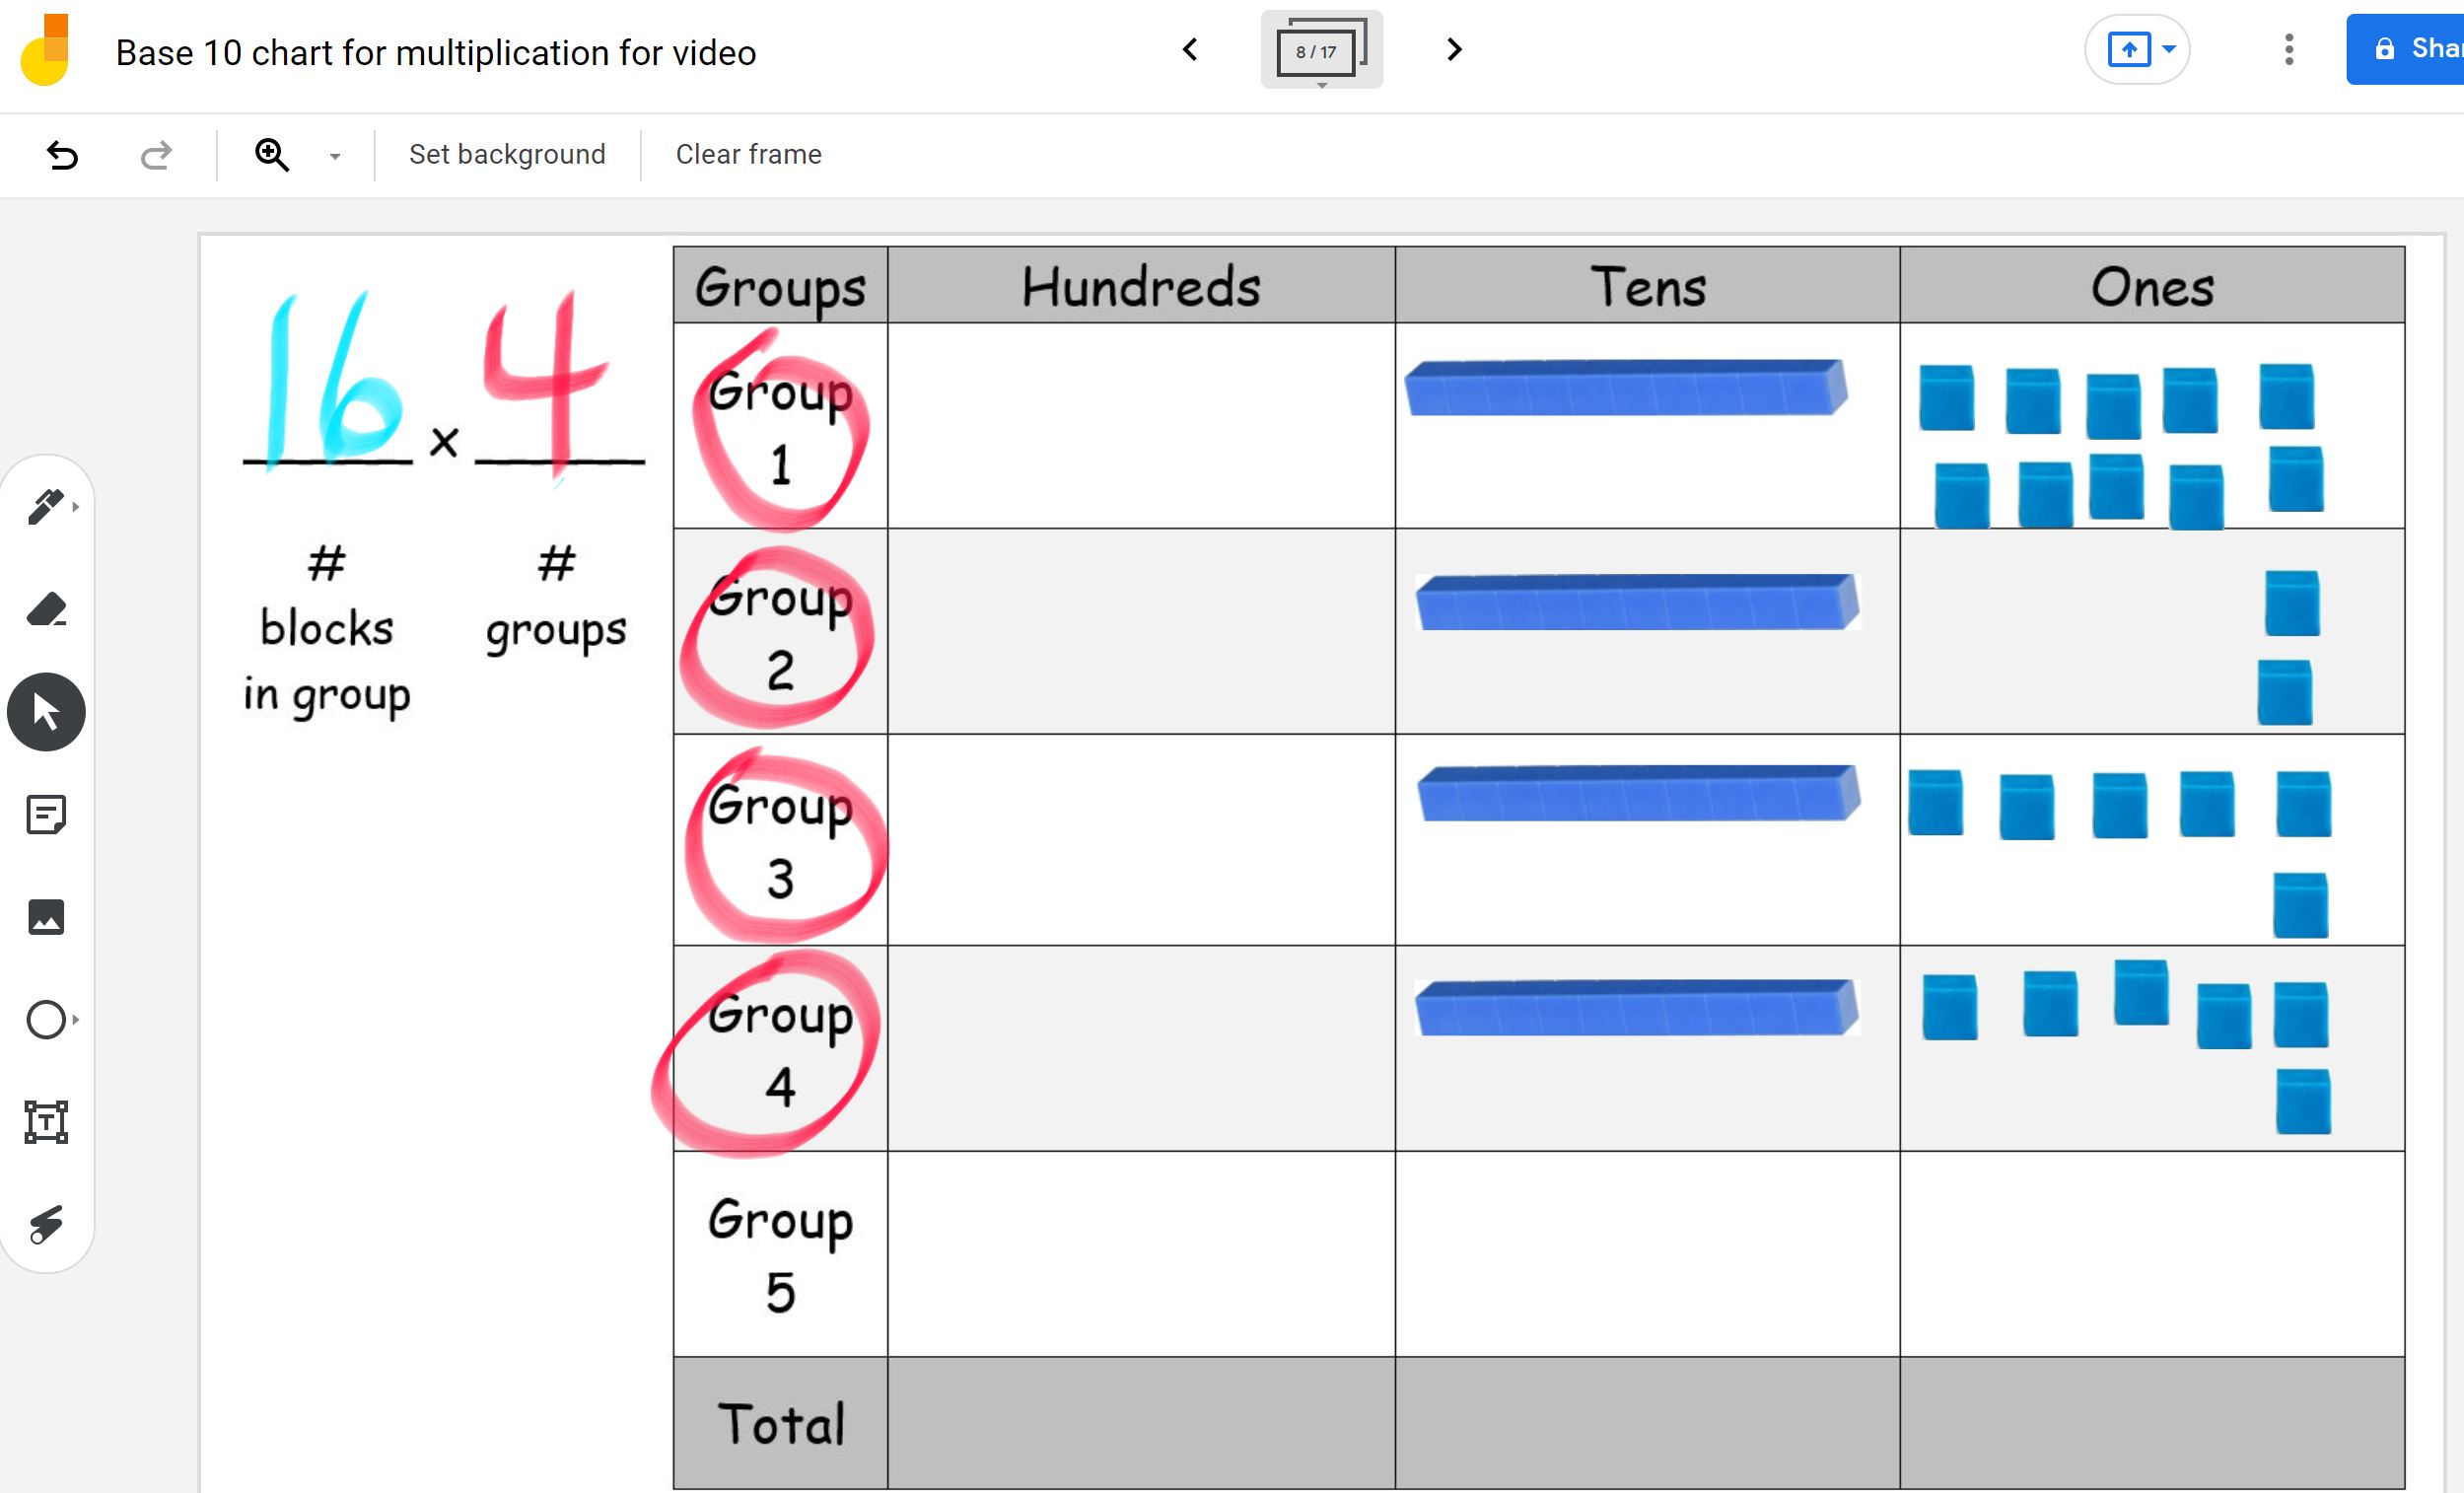This screenshot has width=2464, height=1493.
Task: Select the Eraser tool
Action: tap(46, 609)
